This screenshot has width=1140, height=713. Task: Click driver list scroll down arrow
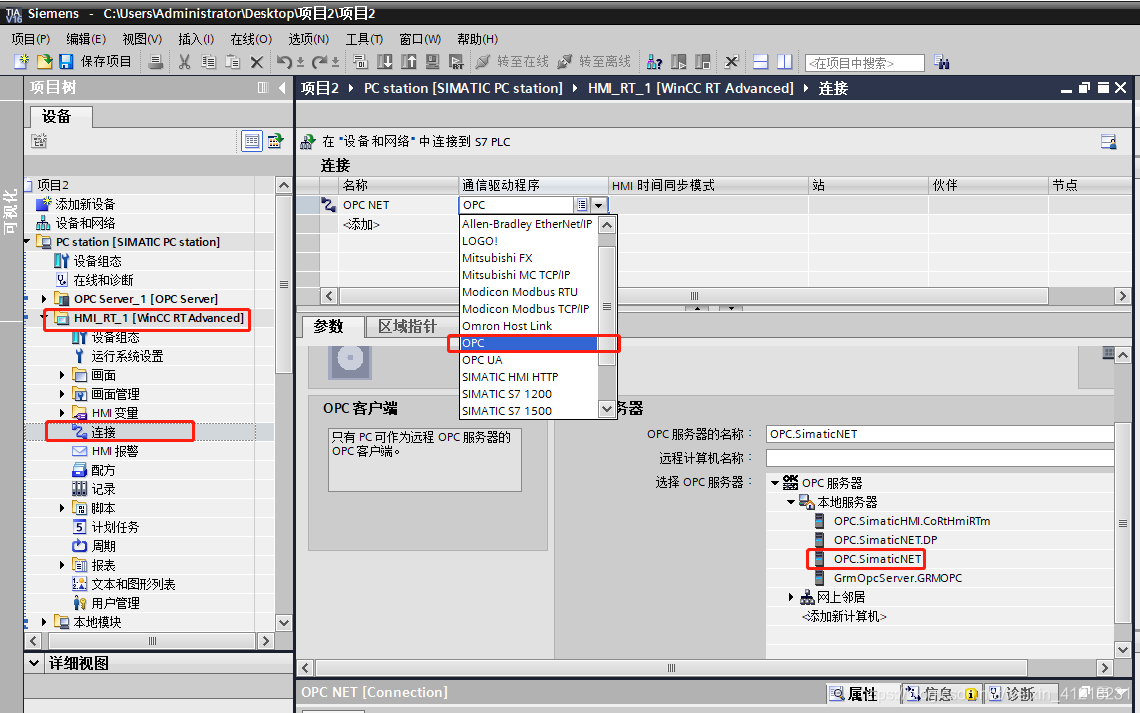607,410
